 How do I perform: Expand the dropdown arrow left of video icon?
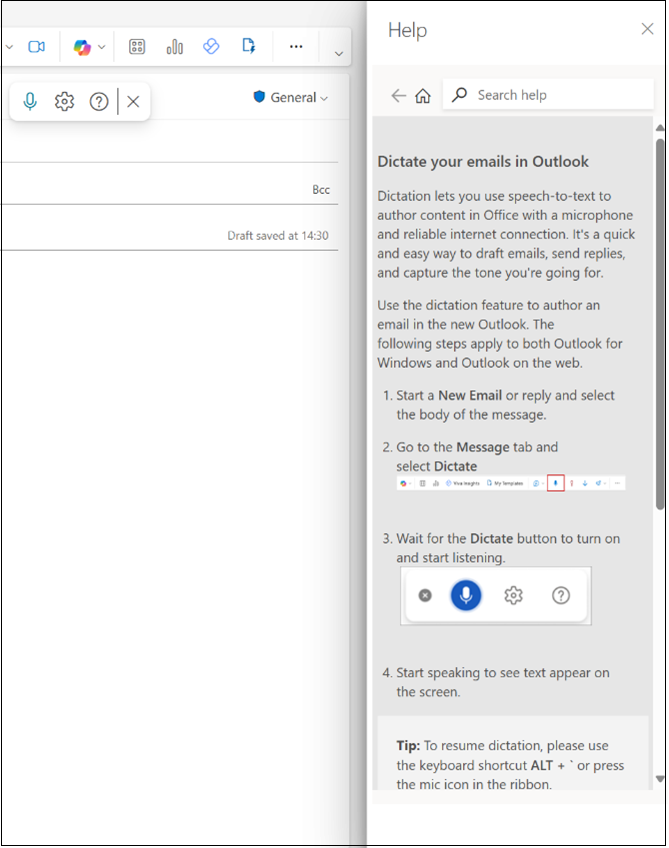pyautogui.click(x=9, y=48)
